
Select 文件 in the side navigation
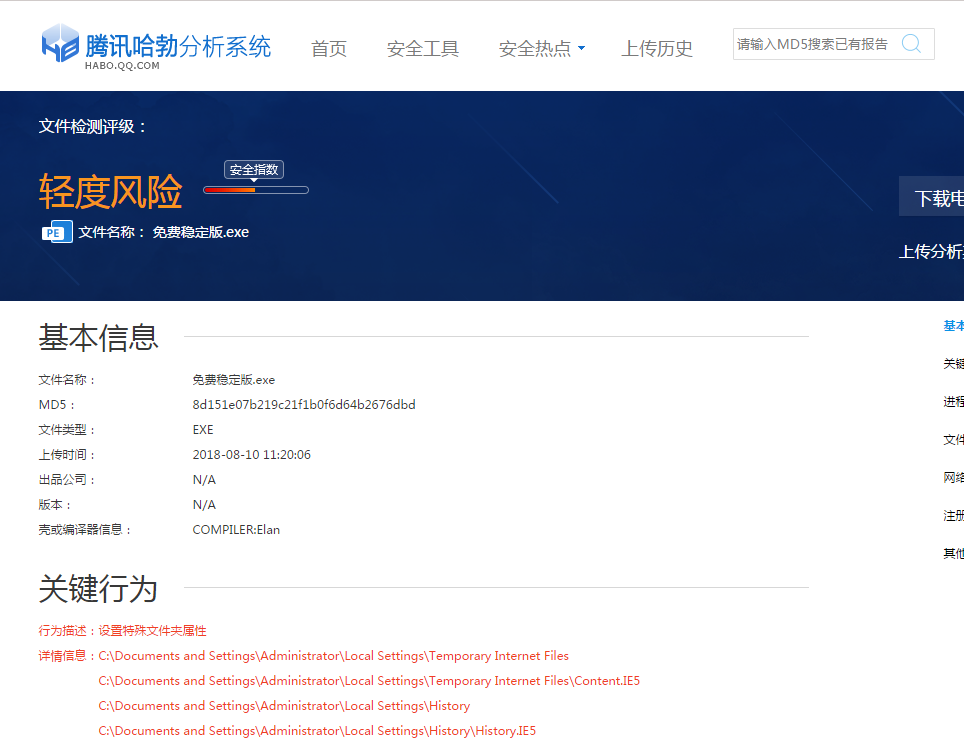[953, 440]
